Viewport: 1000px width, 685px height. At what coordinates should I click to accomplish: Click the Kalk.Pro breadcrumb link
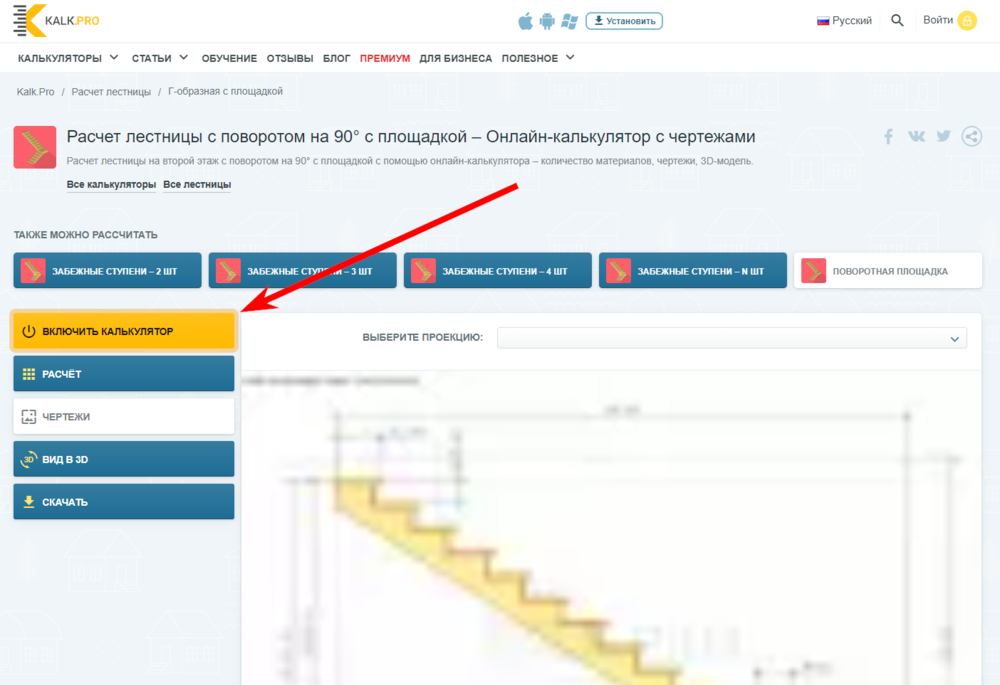(x=35, y=91)
